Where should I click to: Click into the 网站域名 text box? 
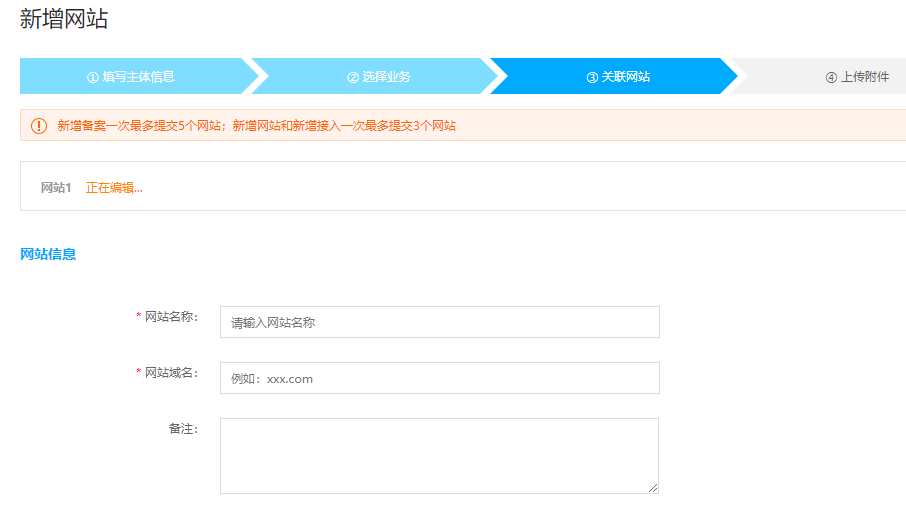click(439, 378)
